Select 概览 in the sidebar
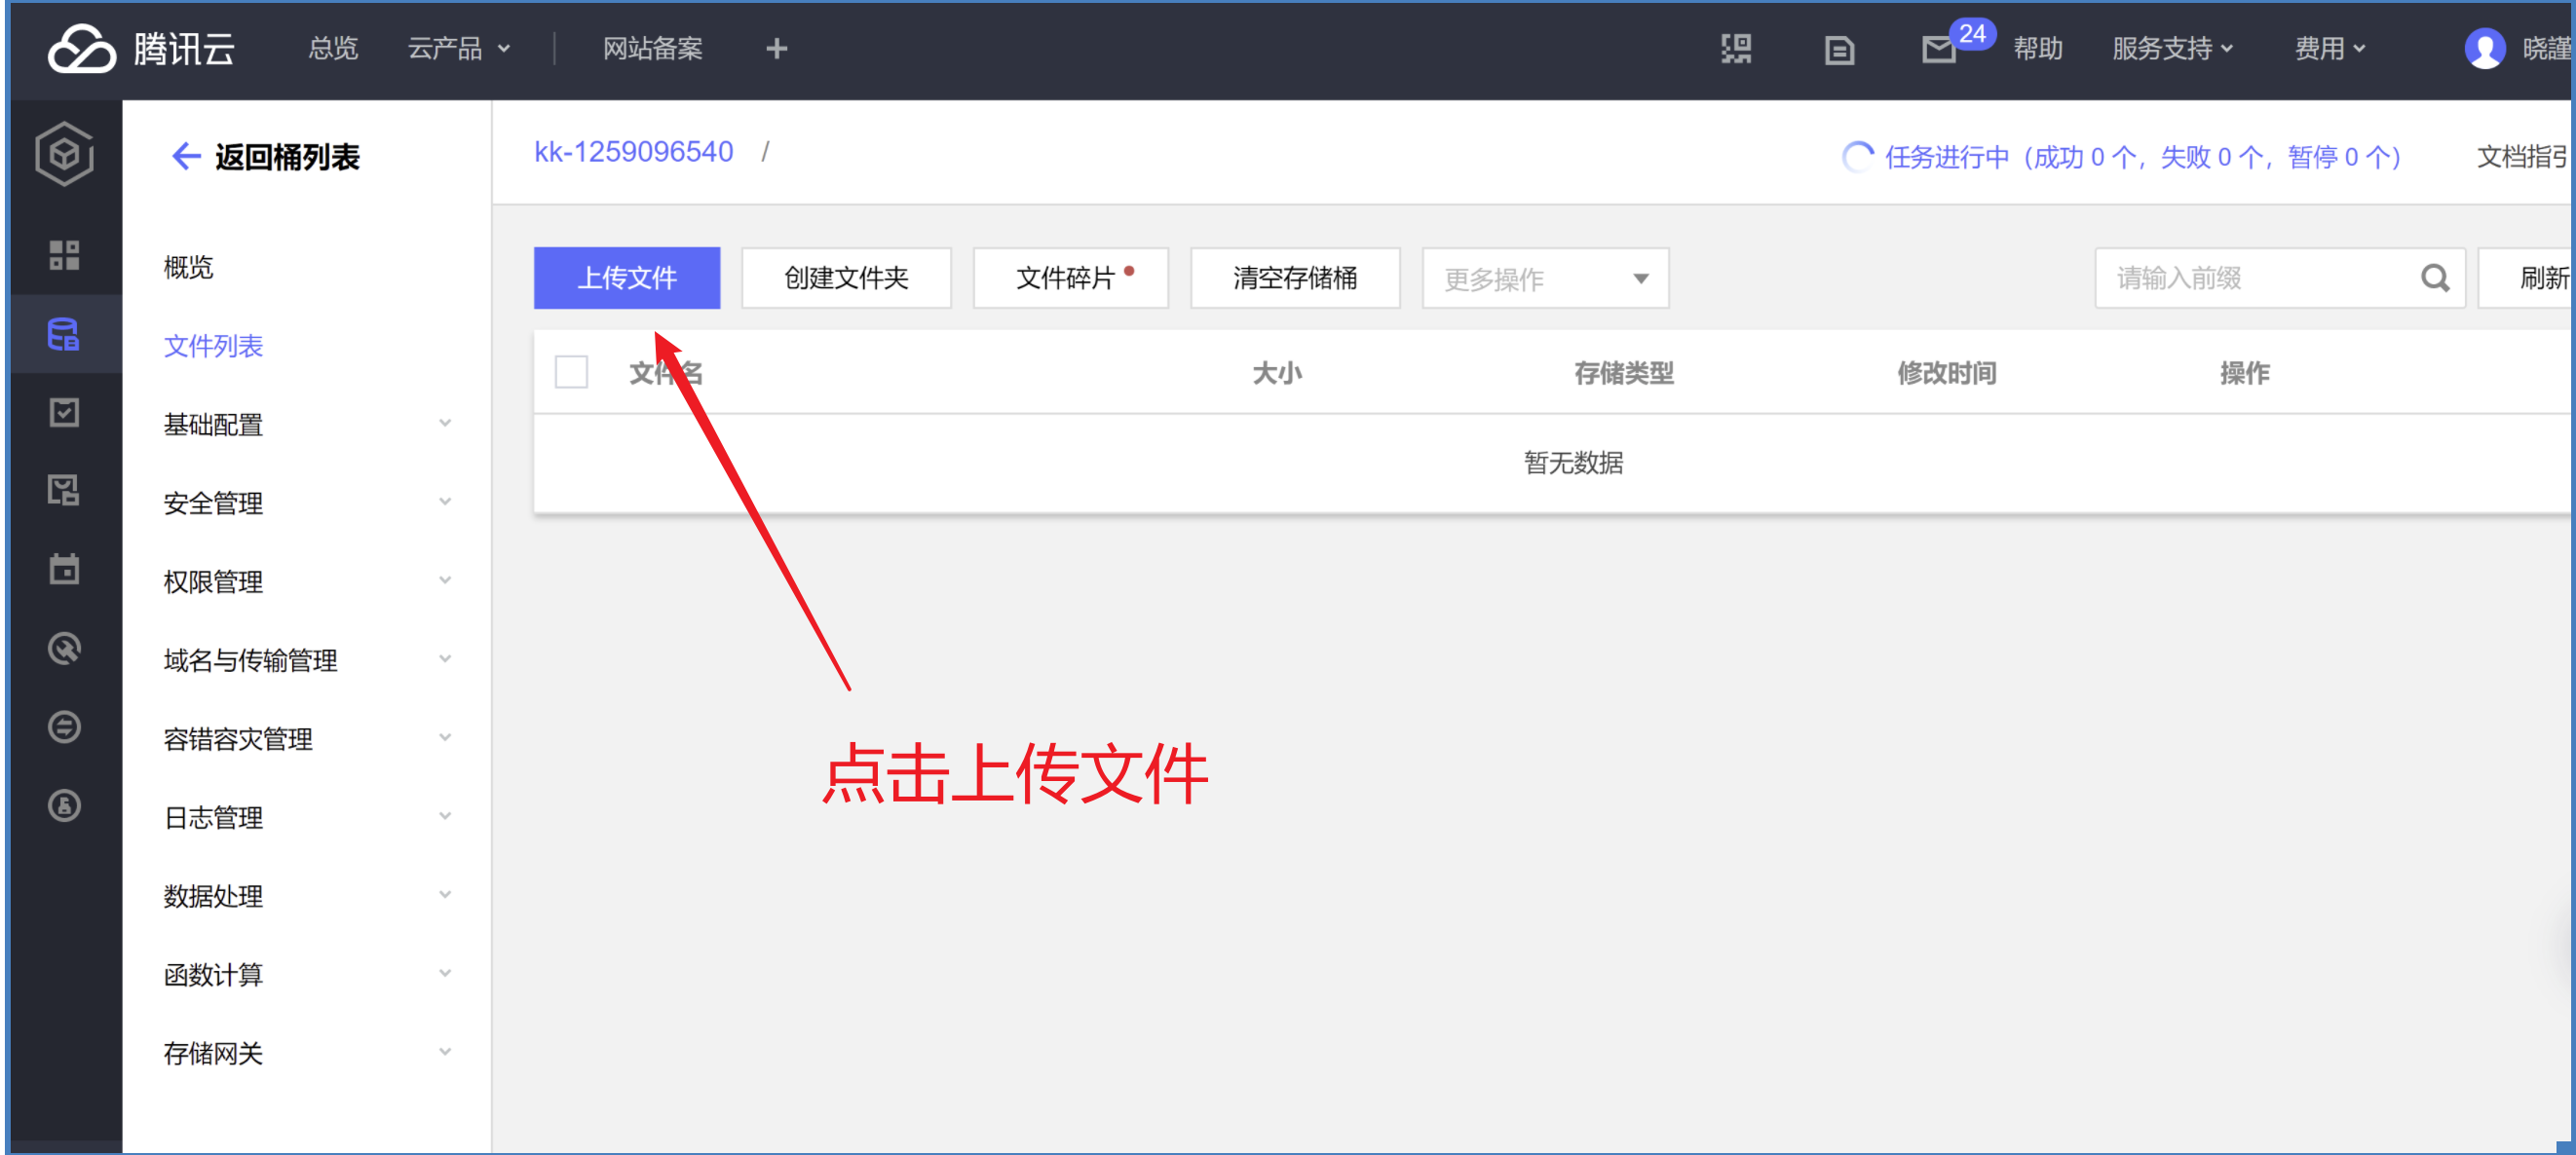Viewport: 2576px width, 1155px height. pyautogui.click(x=189, y=267)
